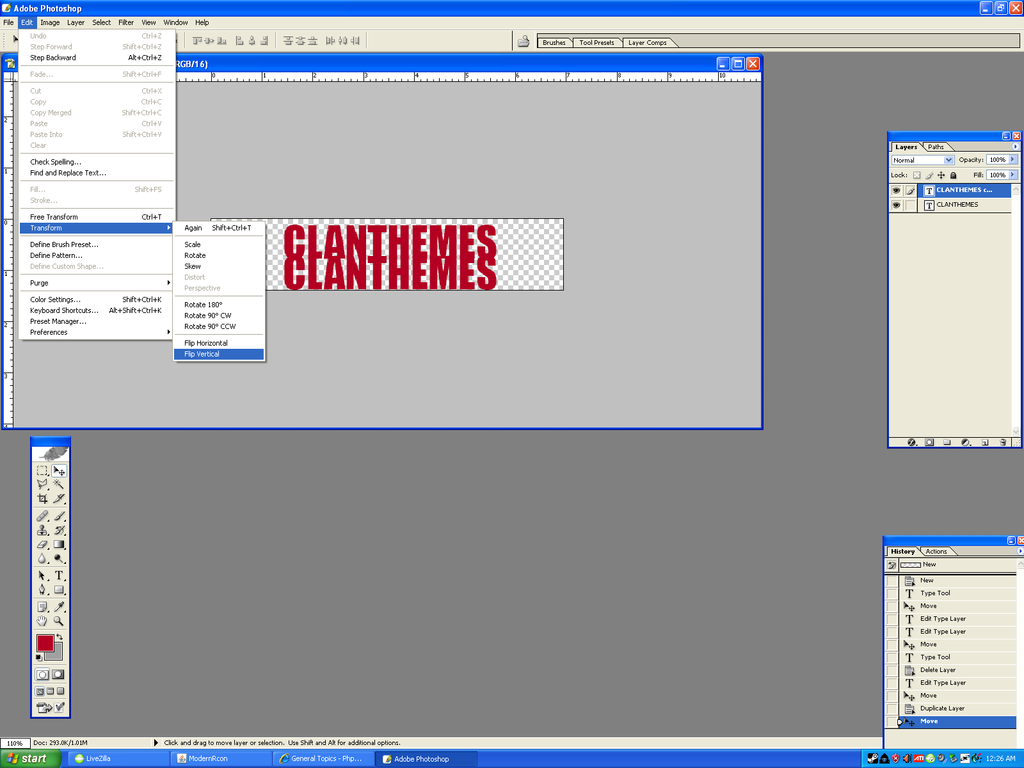Select the Polygonal Lasso tool
1024x768 pixels.
click(x=42, y=485)
